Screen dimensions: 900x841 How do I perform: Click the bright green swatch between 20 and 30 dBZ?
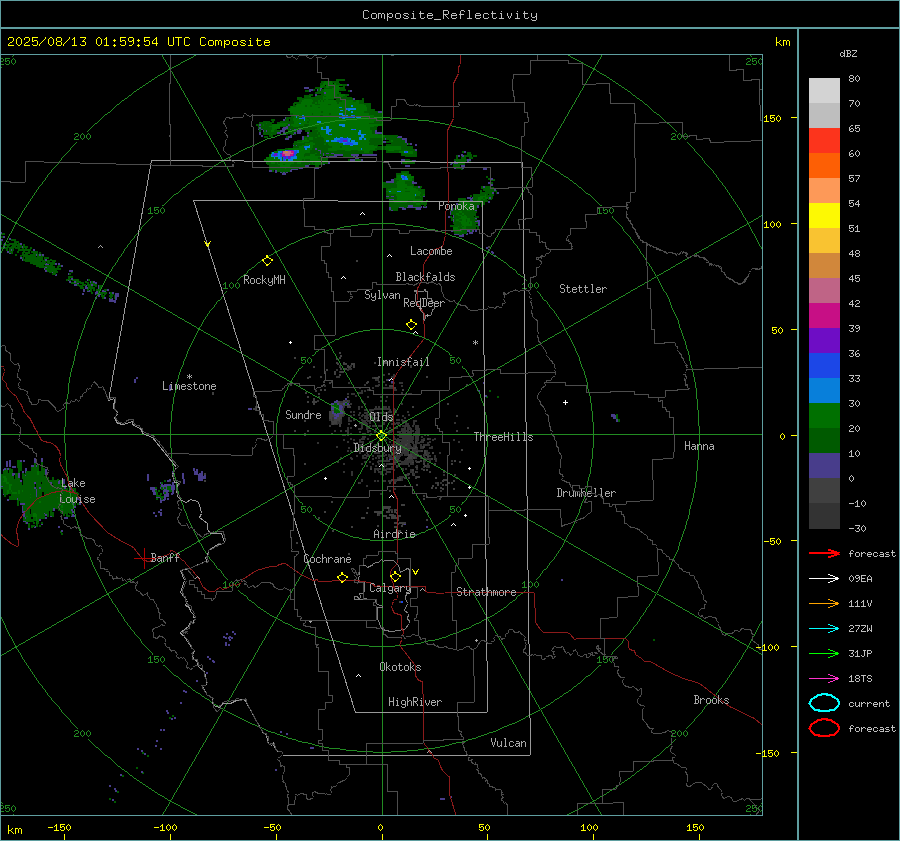pyautogui.click(x=824, y=415)
